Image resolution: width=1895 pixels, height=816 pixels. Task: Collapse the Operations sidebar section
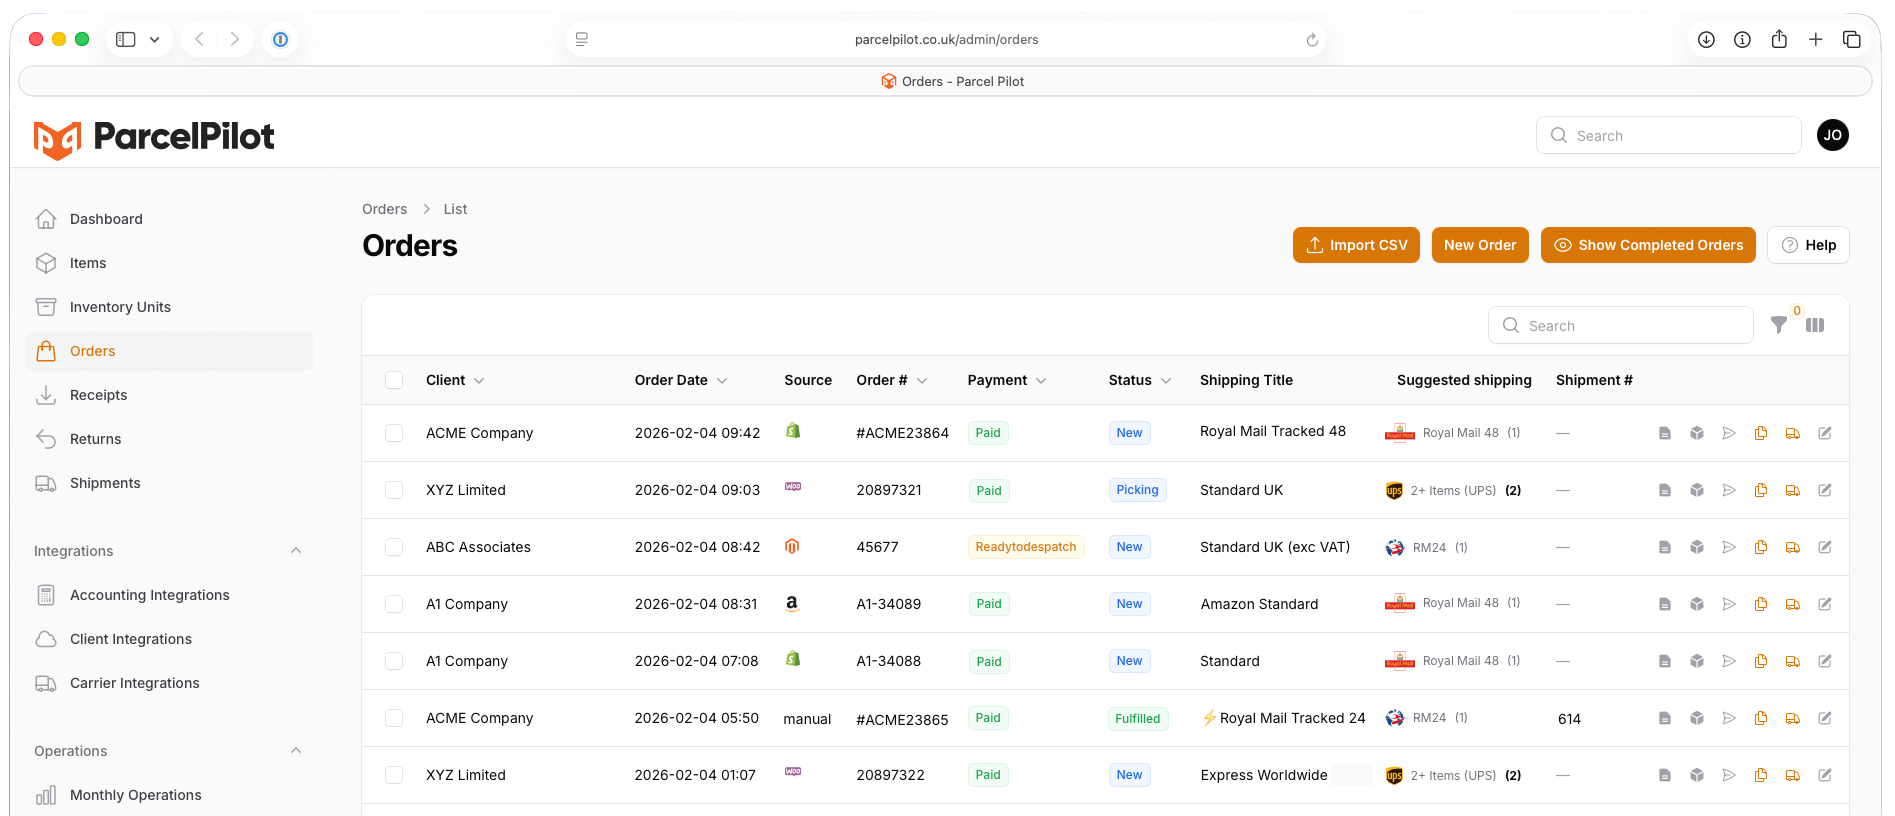pyautogui.click(x=296, y=751)
